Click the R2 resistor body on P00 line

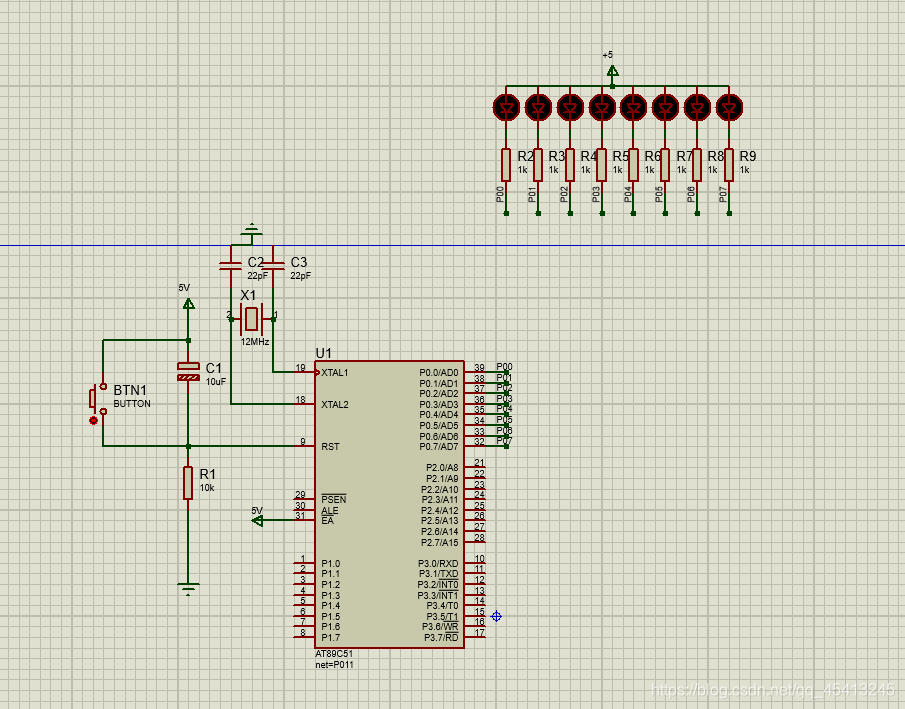506,165
